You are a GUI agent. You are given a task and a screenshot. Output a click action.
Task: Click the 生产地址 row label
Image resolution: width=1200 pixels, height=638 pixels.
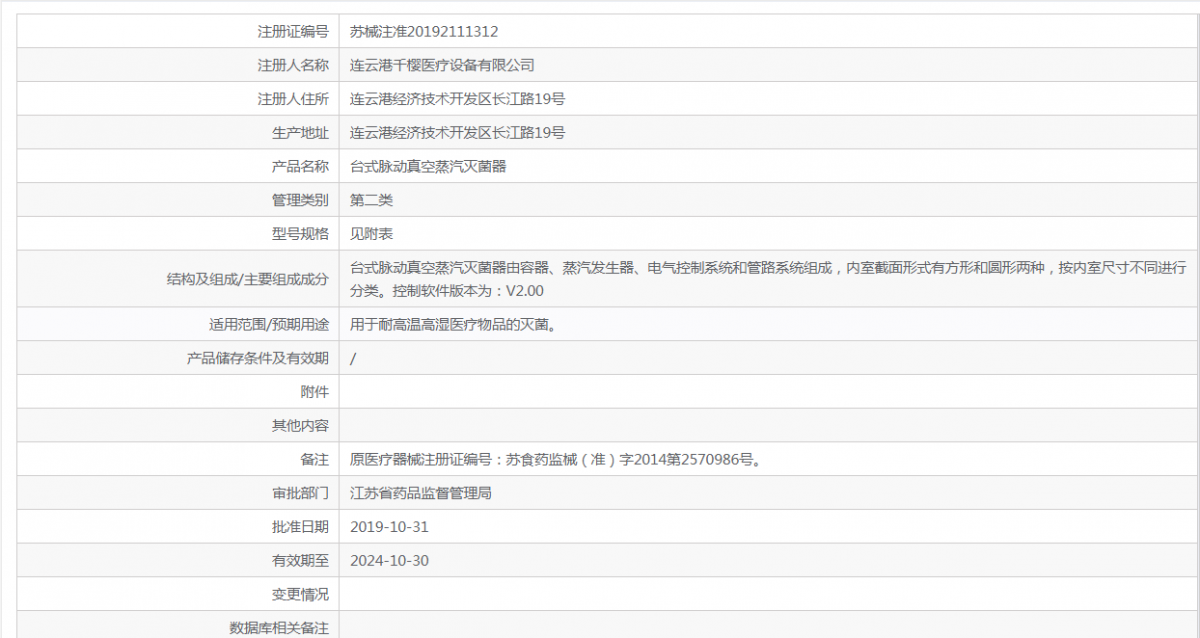[305, 131]
